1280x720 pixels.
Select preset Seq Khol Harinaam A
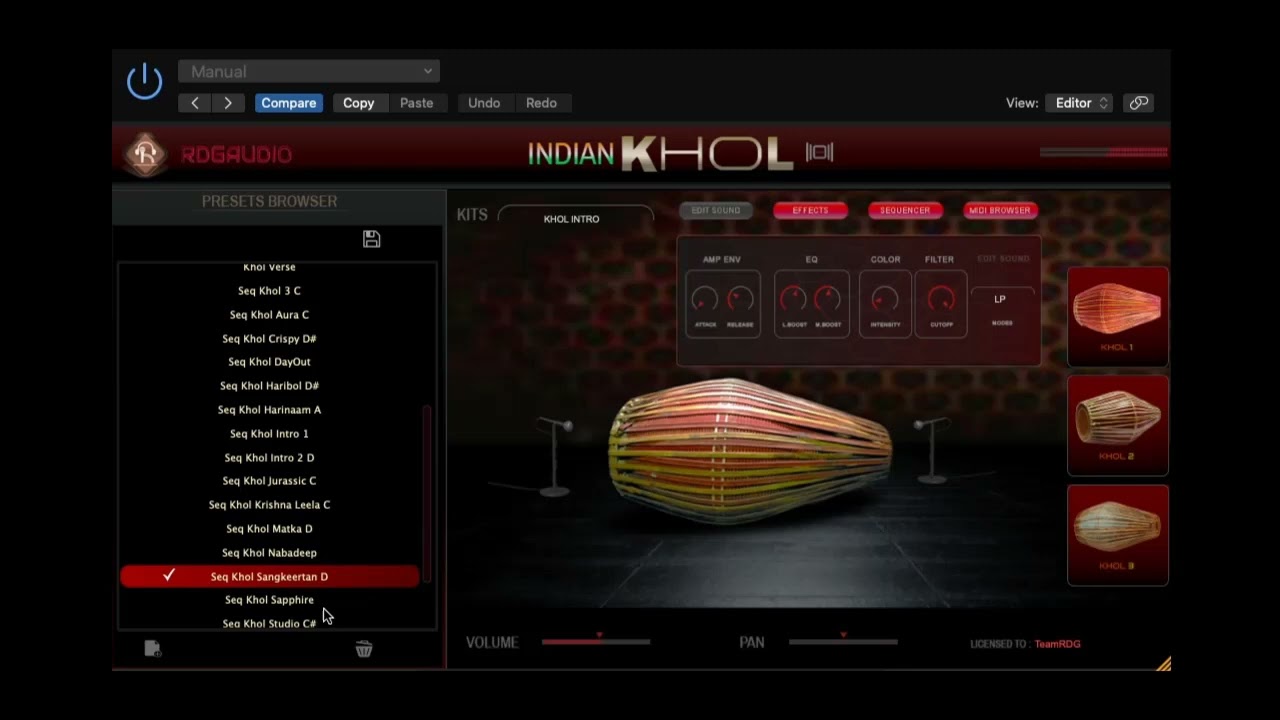point(269,410)
